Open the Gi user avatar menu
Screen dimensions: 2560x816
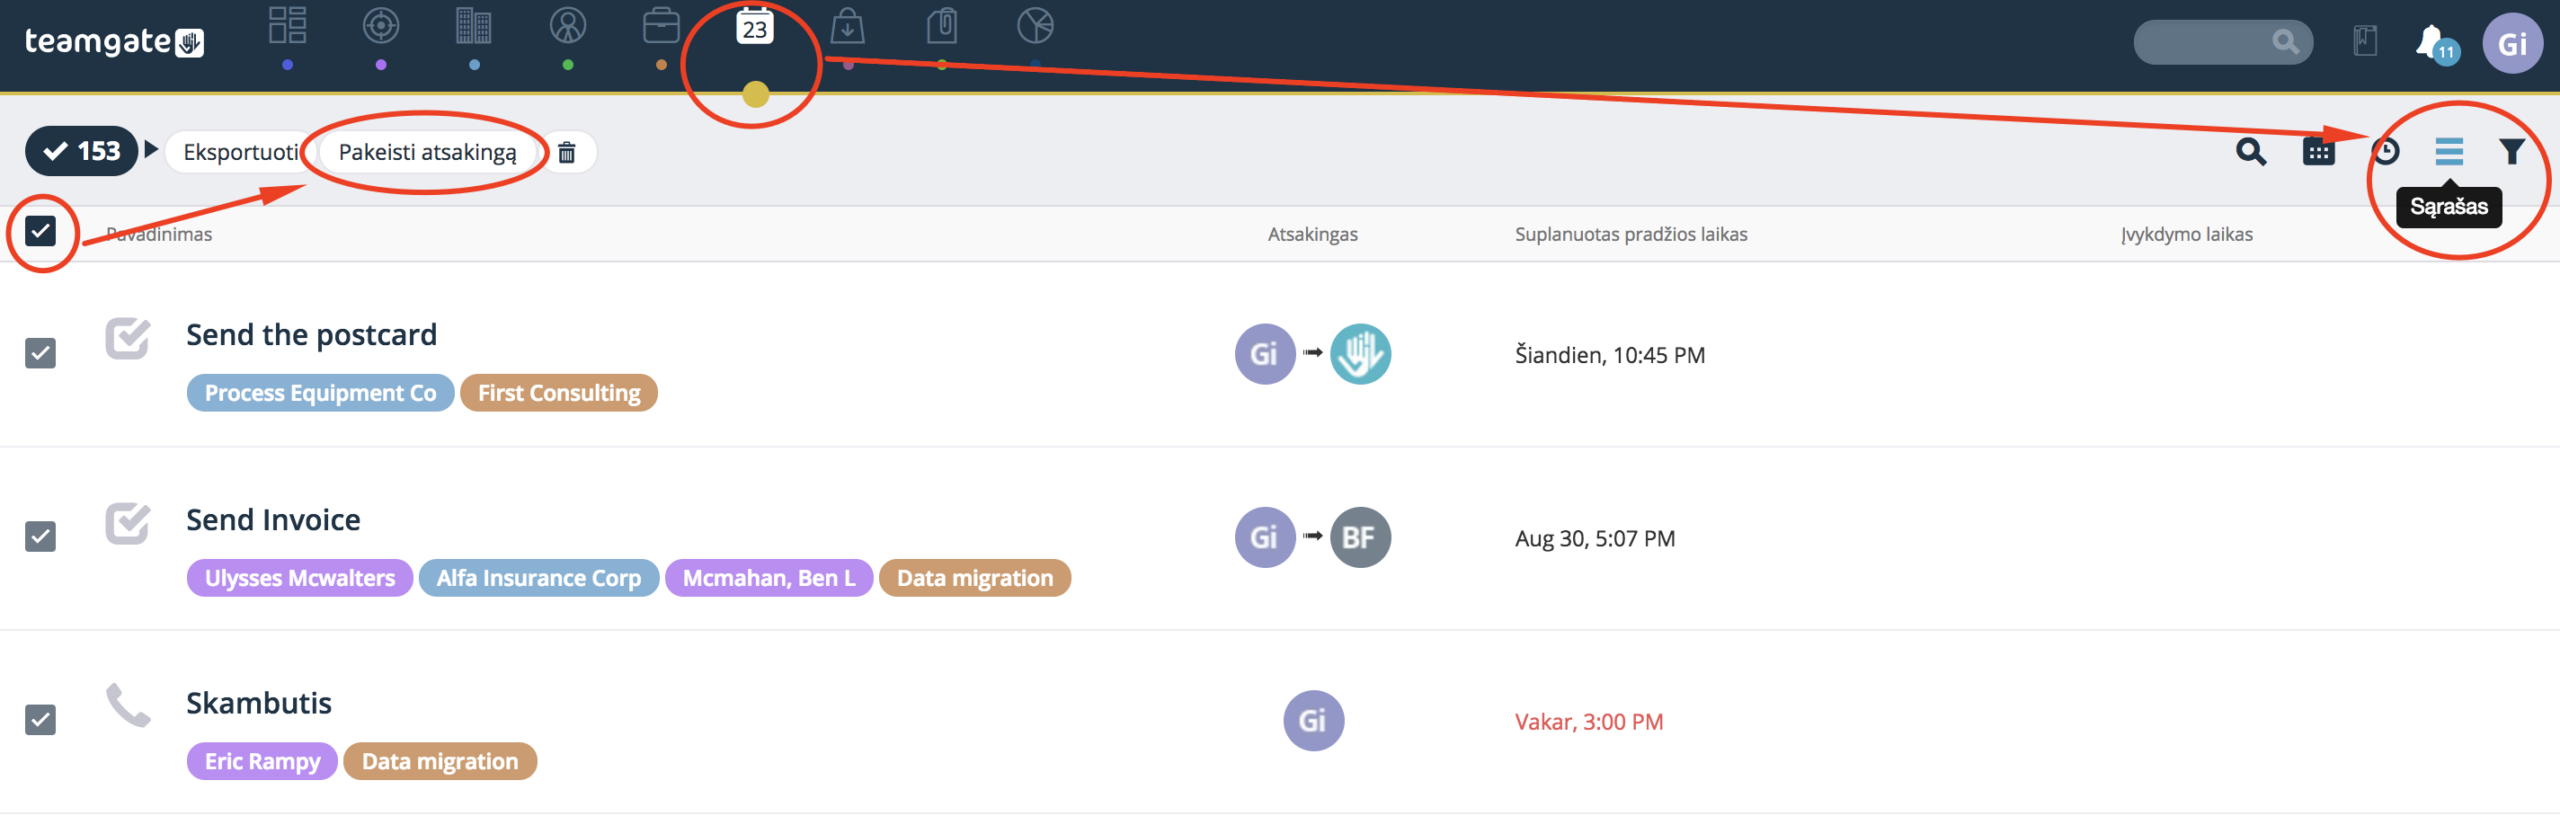click(x=2512, y=43)
